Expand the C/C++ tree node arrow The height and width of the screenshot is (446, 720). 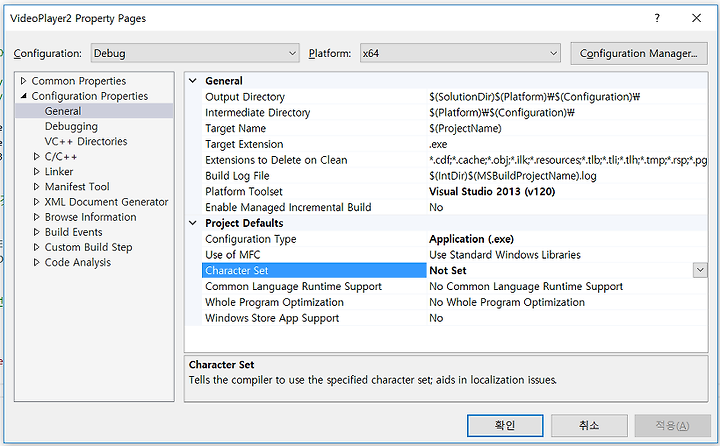click(37, 157)
